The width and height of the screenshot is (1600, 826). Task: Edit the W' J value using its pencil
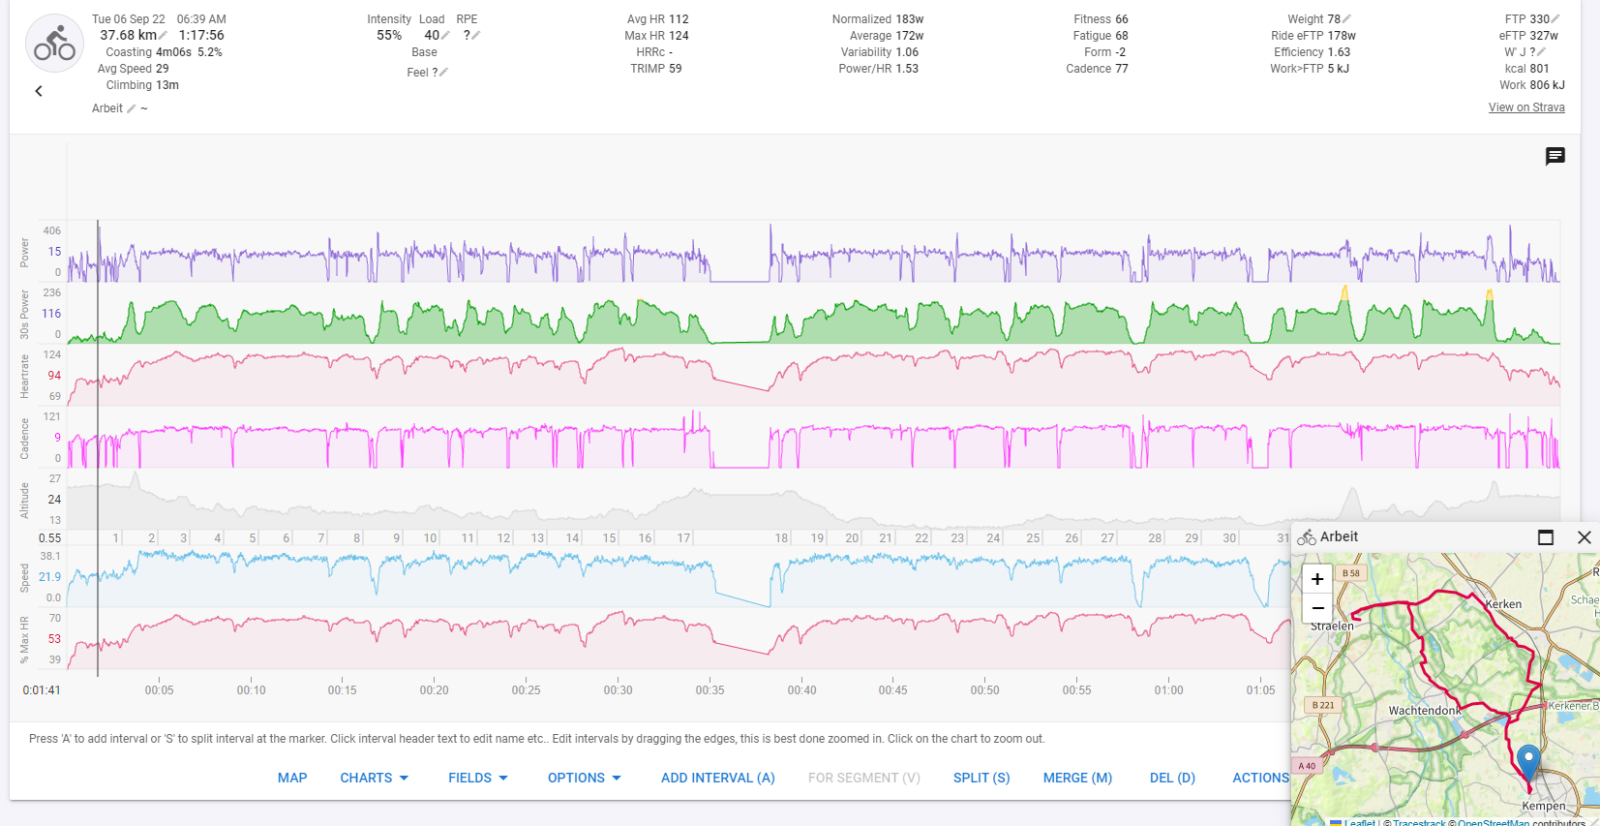(x=1541, y=52)
